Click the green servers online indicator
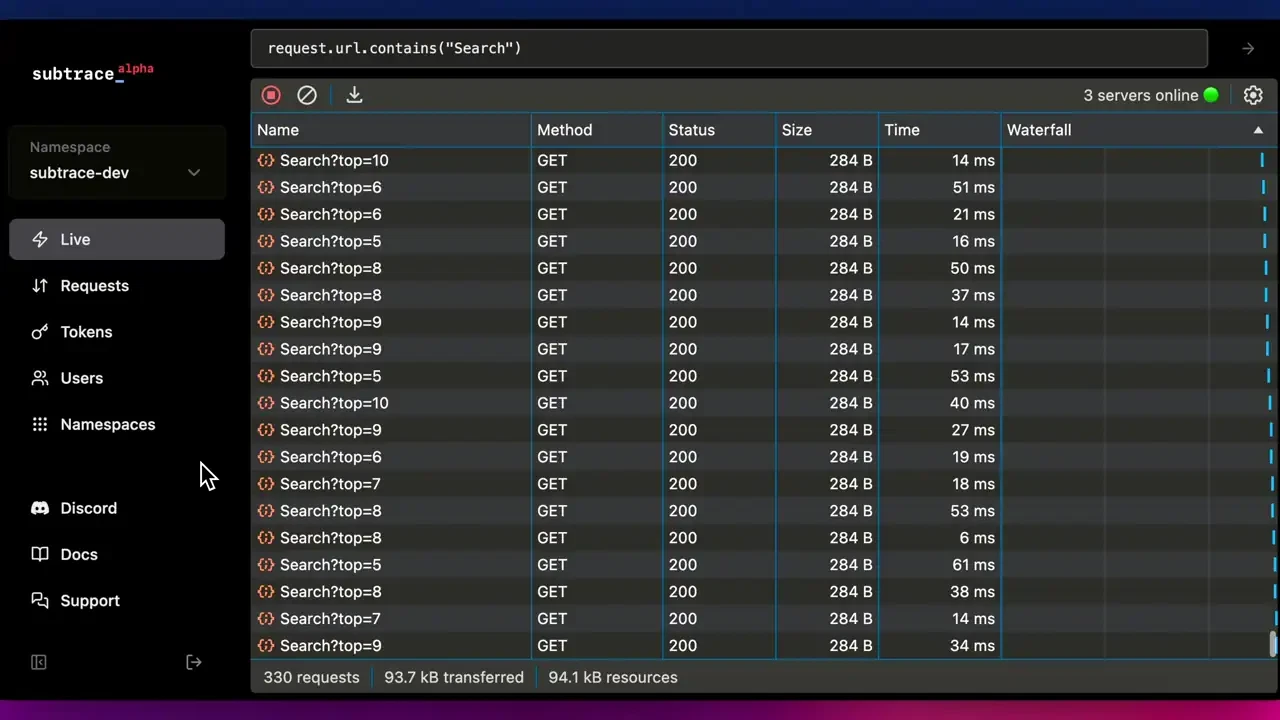1280x720 pixels. [1211, 95]
